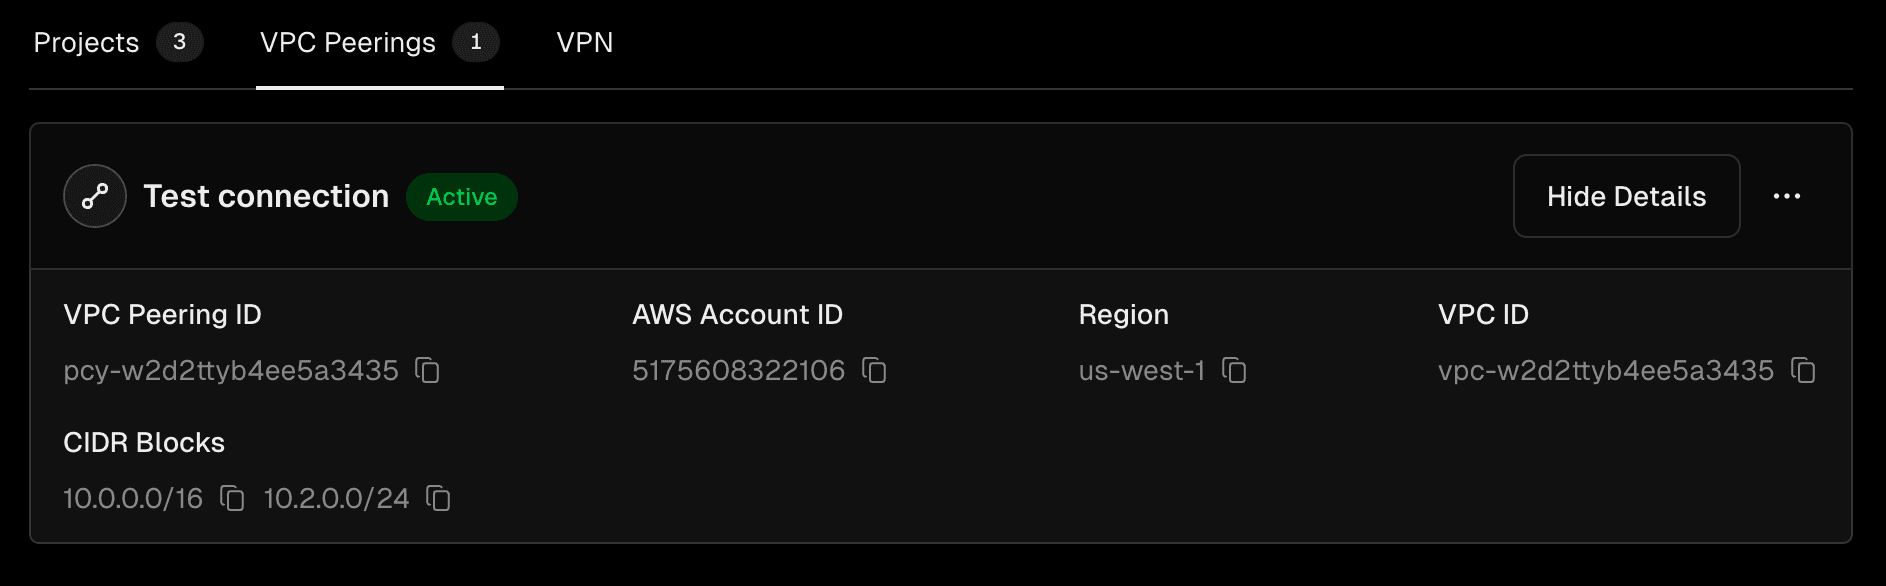Click the VPC Peerings count badge showing 1
1886x586 pixels.
tap(477, 42)
